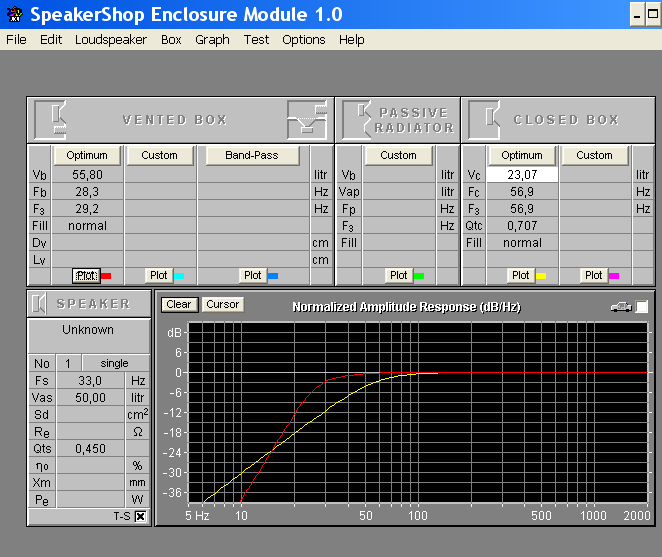Screen dimensions: 662x557
Task: Click the magenta plot color swatch
Action: point(614,276)
